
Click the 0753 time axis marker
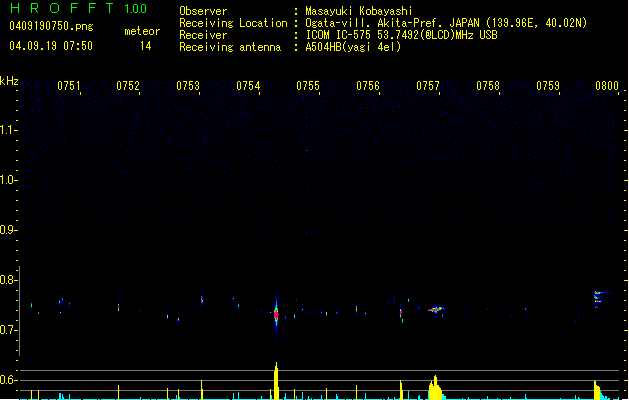pyautogui.click(x=188, y=86)
